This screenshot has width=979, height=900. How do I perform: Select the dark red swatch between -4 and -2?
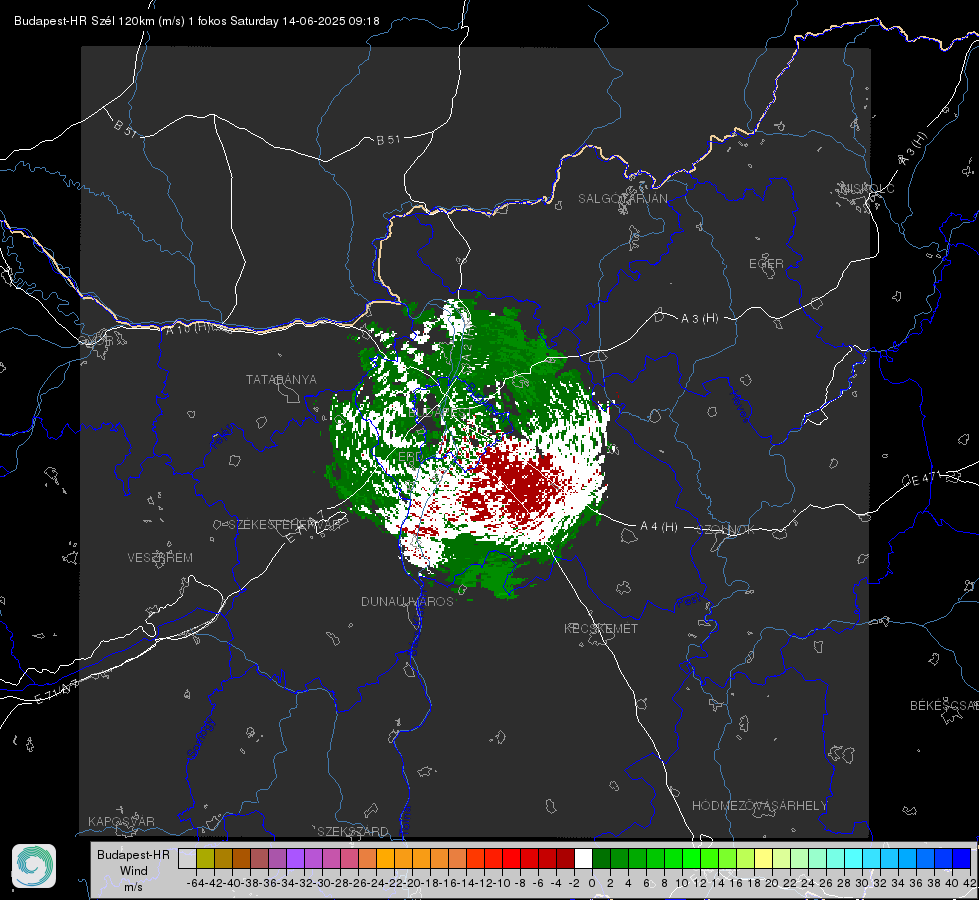(x=565, y=858)
